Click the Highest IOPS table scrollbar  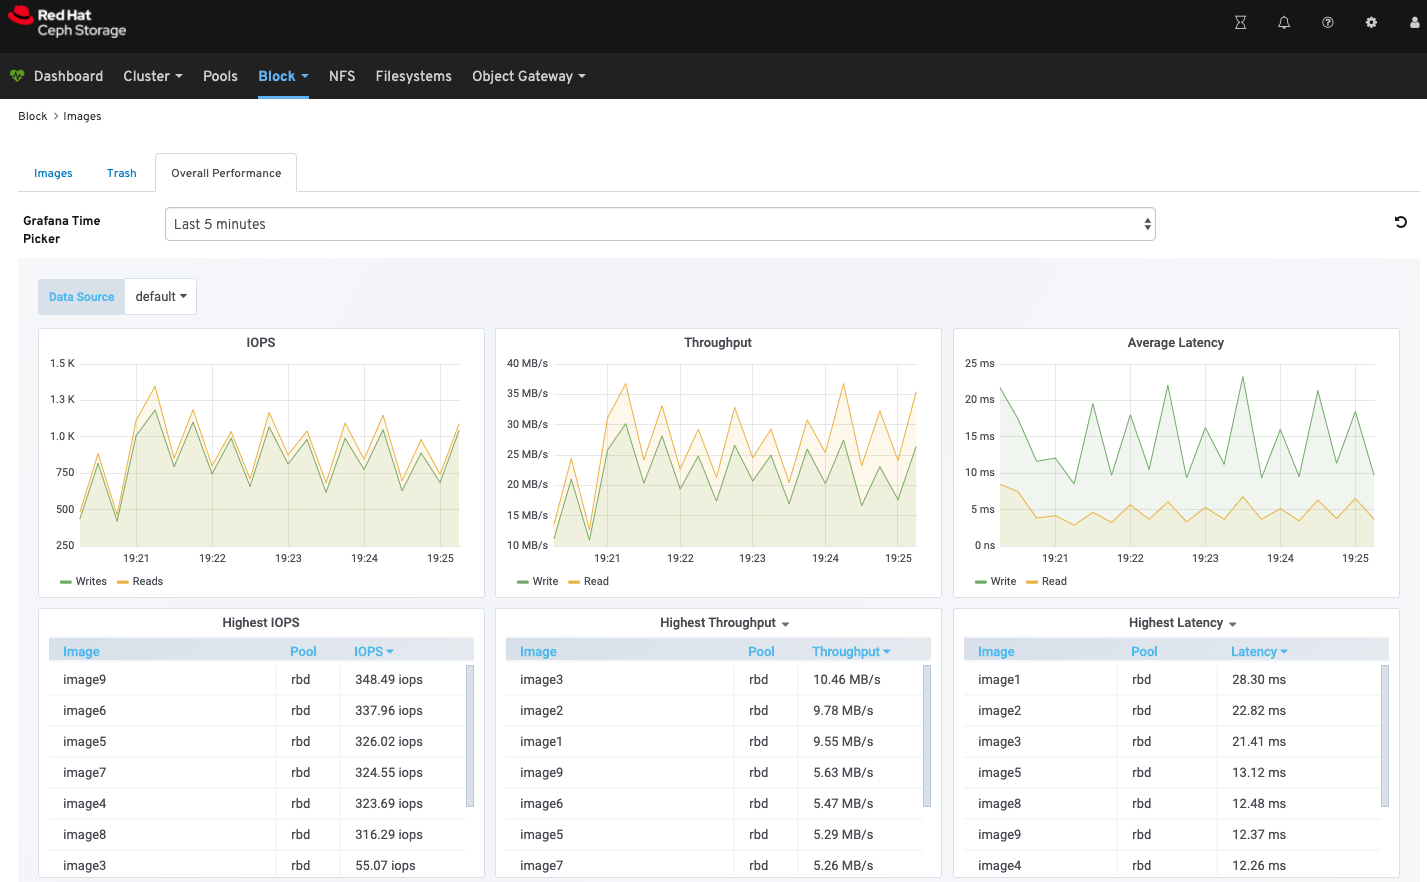pos(470,735)
